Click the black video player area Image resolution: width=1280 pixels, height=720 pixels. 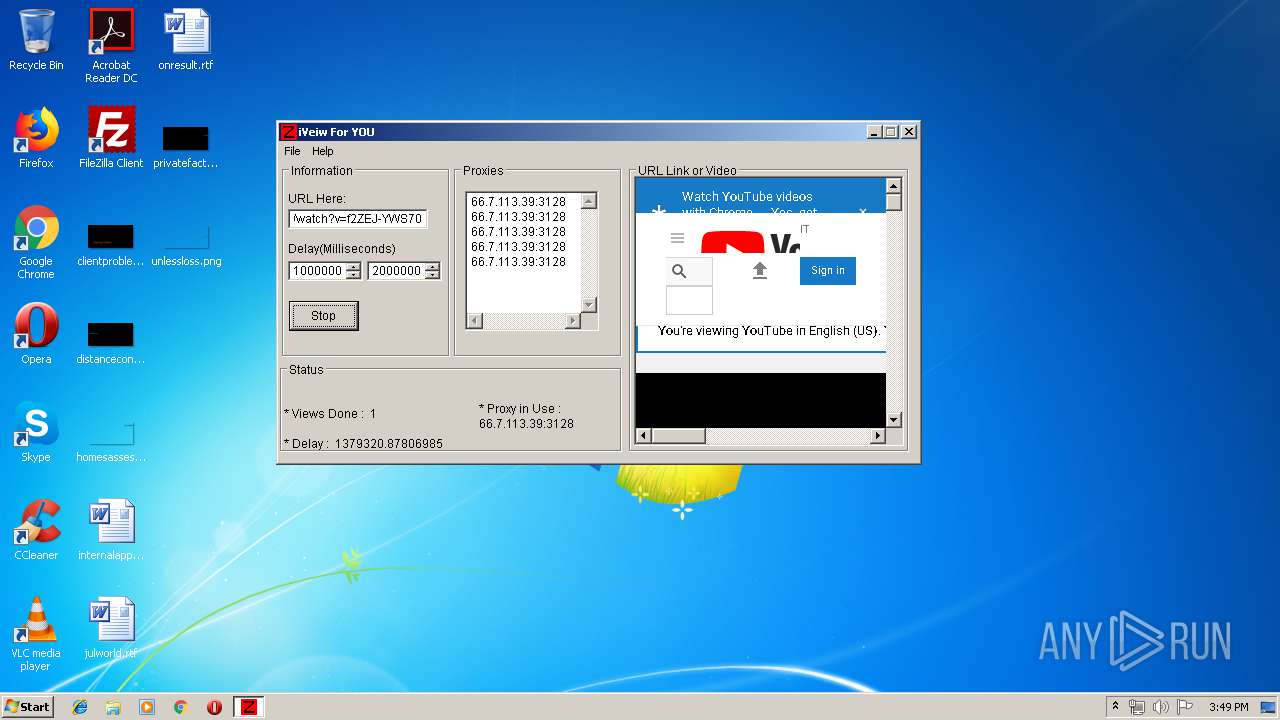click(761, 400)
